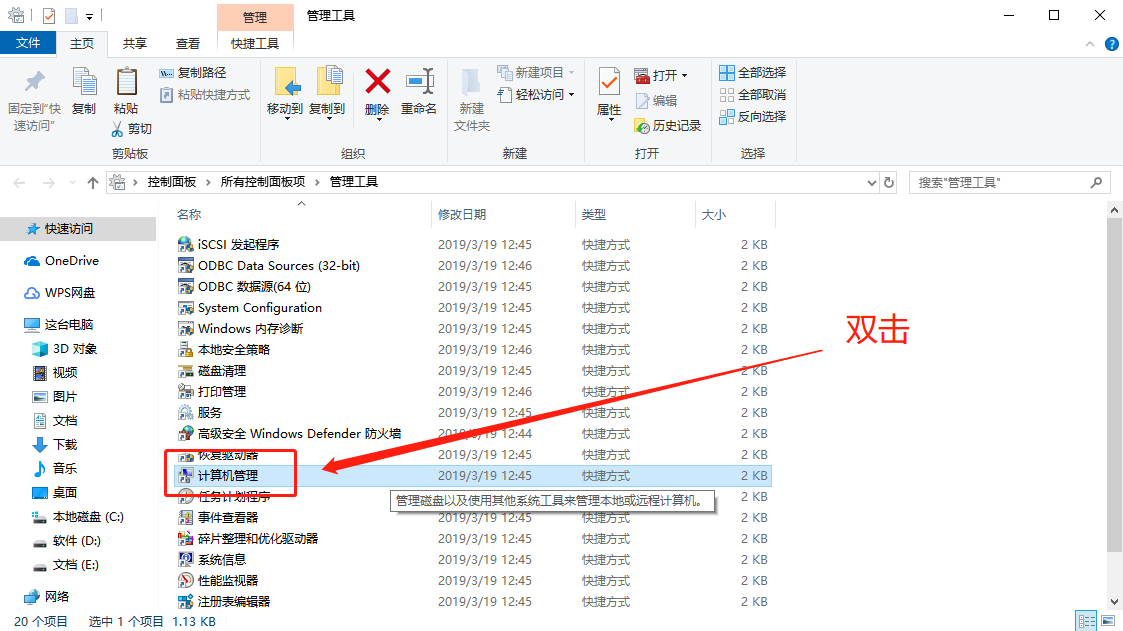Click the red Delete (删除) icon

tap(377, 82)
